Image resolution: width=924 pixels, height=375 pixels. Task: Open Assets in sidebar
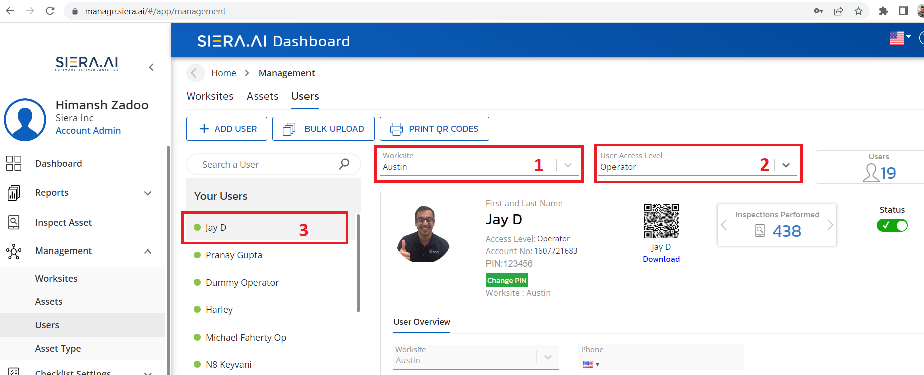pyautogui.click(x=48, y=302)
